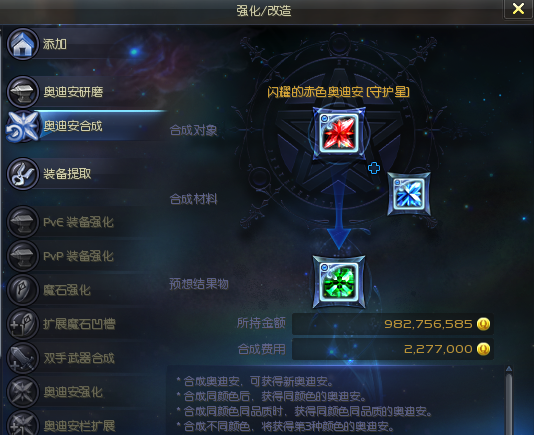Open the 奥迪安栏扩展 menu entry
Screen dimensions: 534x435
pos(79,426)
